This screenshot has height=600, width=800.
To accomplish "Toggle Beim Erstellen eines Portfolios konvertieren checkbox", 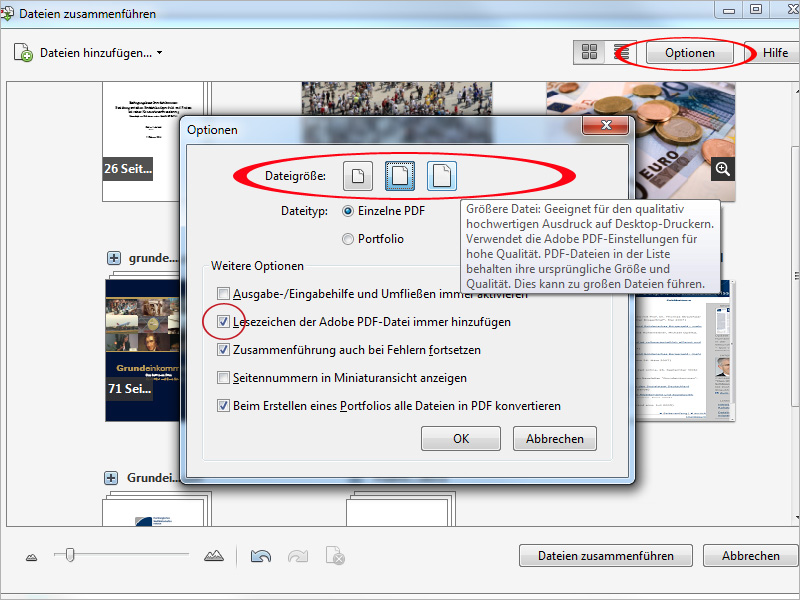I will pyautogui.click(x=223, y=406).
